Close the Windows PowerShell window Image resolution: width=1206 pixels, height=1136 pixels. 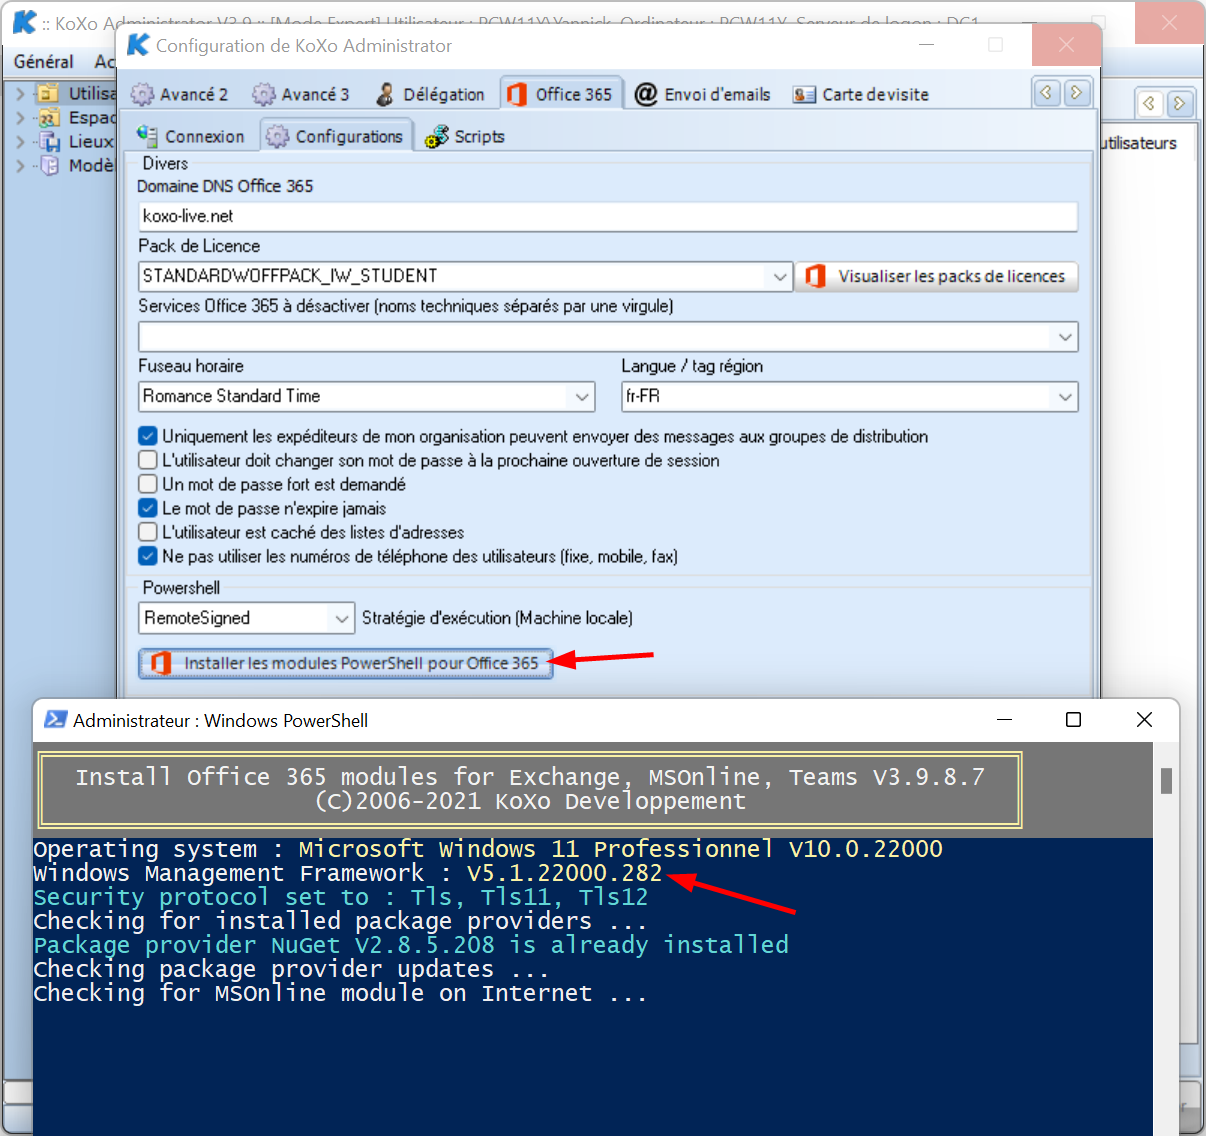pyautogui.click(x=1144, y=720)
